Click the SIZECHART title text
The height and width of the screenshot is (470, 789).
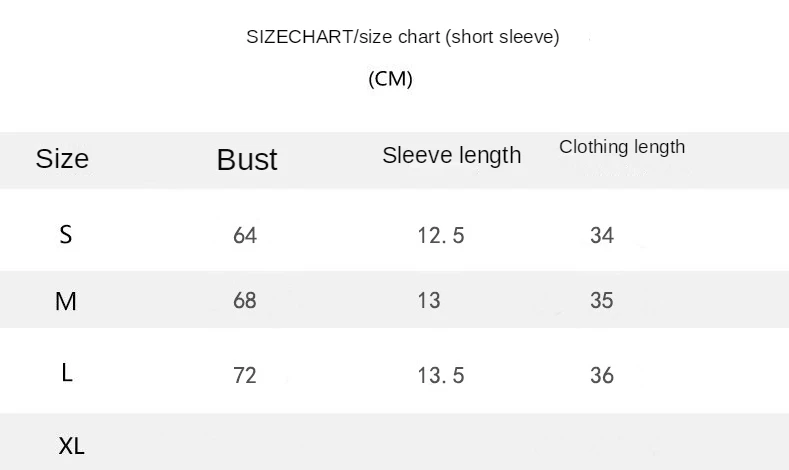click(402, 37)
